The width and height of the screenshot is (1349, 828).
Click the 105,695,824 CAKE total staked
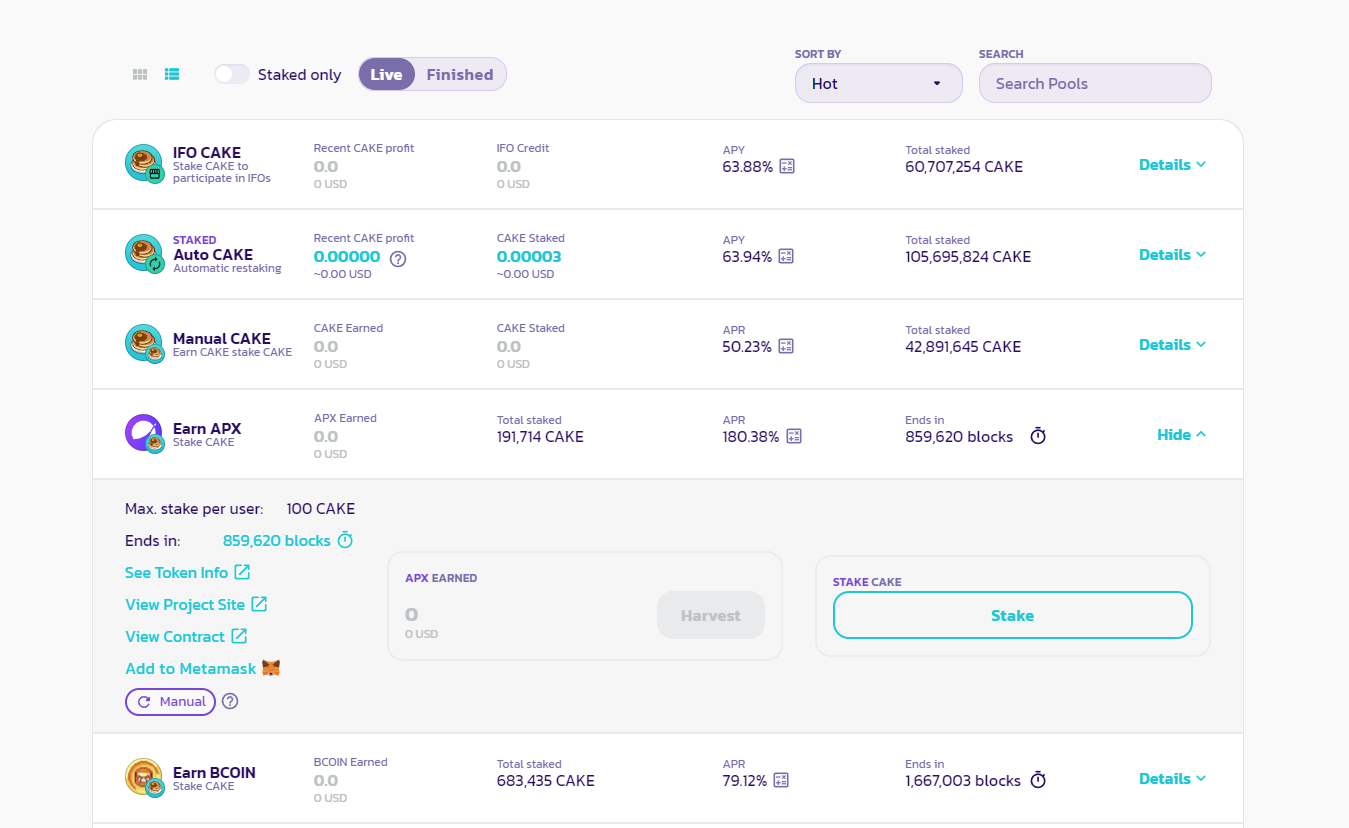click(x=968, y=257)
